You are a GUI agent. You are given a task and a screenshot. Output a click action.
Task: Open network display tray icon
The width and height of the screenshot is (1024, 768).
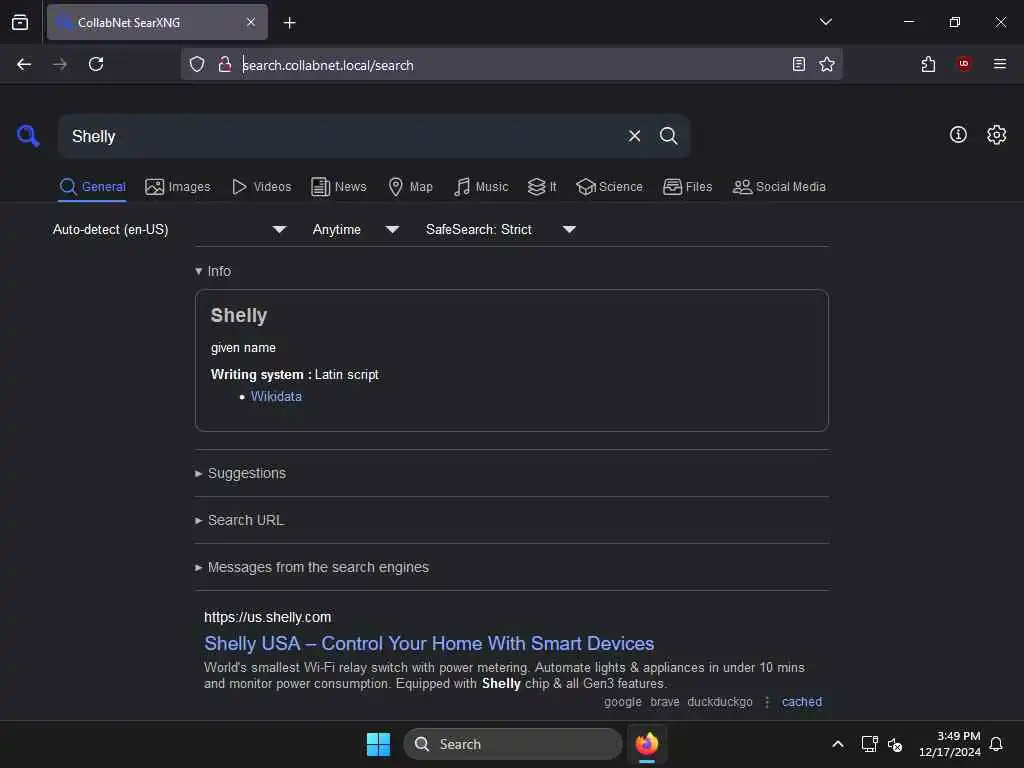tap(869, 744)
